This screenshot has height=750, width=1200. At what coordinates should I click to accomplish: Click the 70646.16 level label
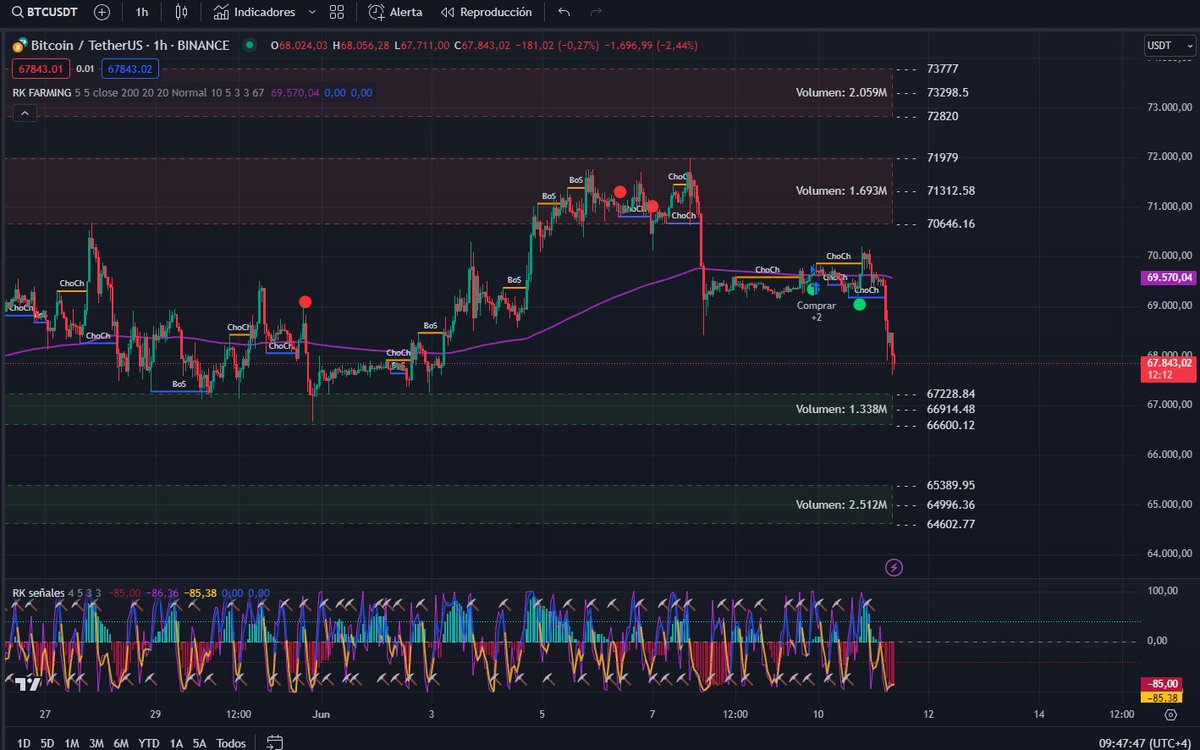[951, 223]
